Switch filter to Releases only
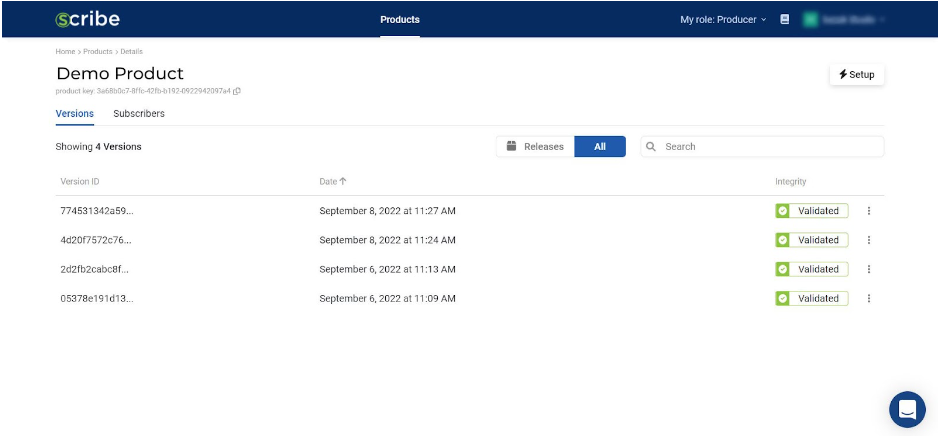Viewport: 940px width, 436px height. [535, 147]
